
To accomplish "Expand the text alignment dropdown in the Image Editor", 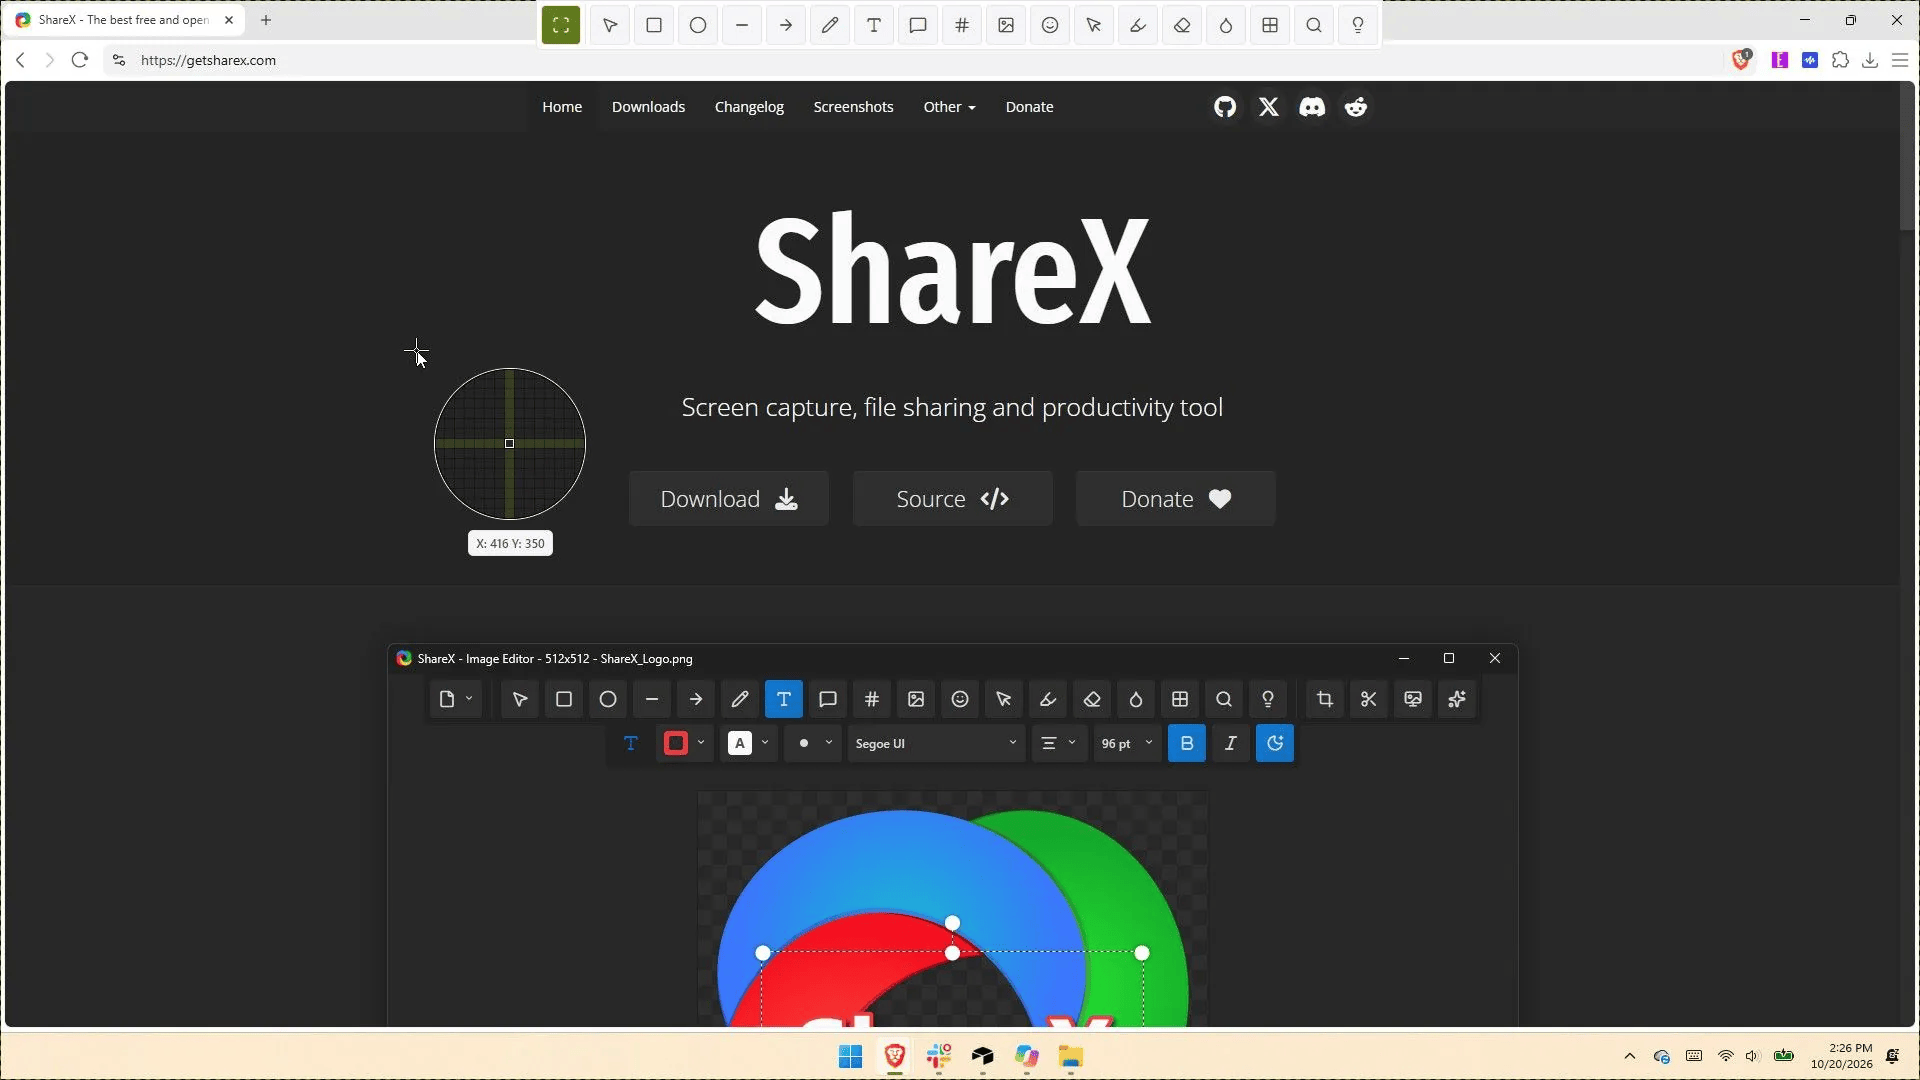I will (x=1059, y=743).
